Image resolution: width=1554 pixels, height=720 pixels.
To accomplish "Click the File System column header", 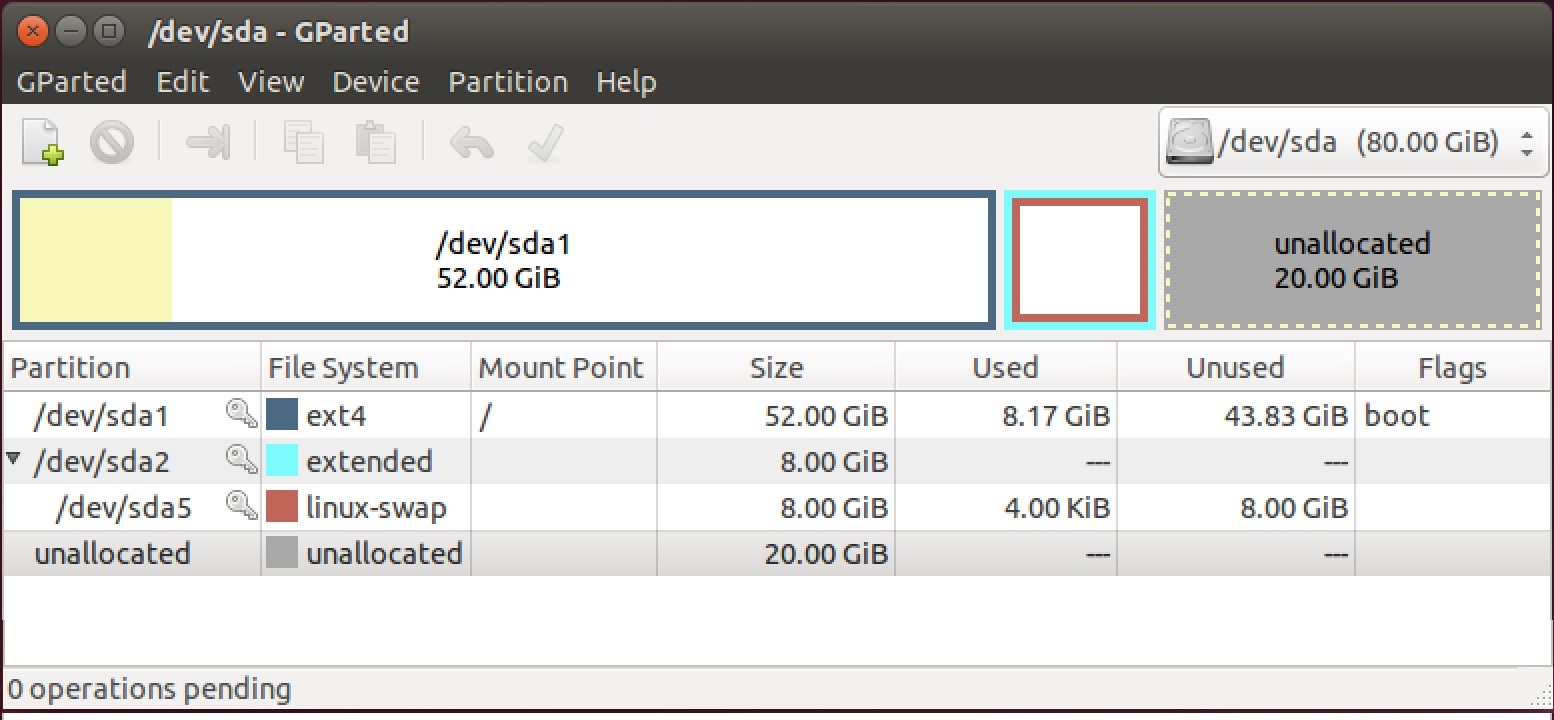I will coord(366,367).
